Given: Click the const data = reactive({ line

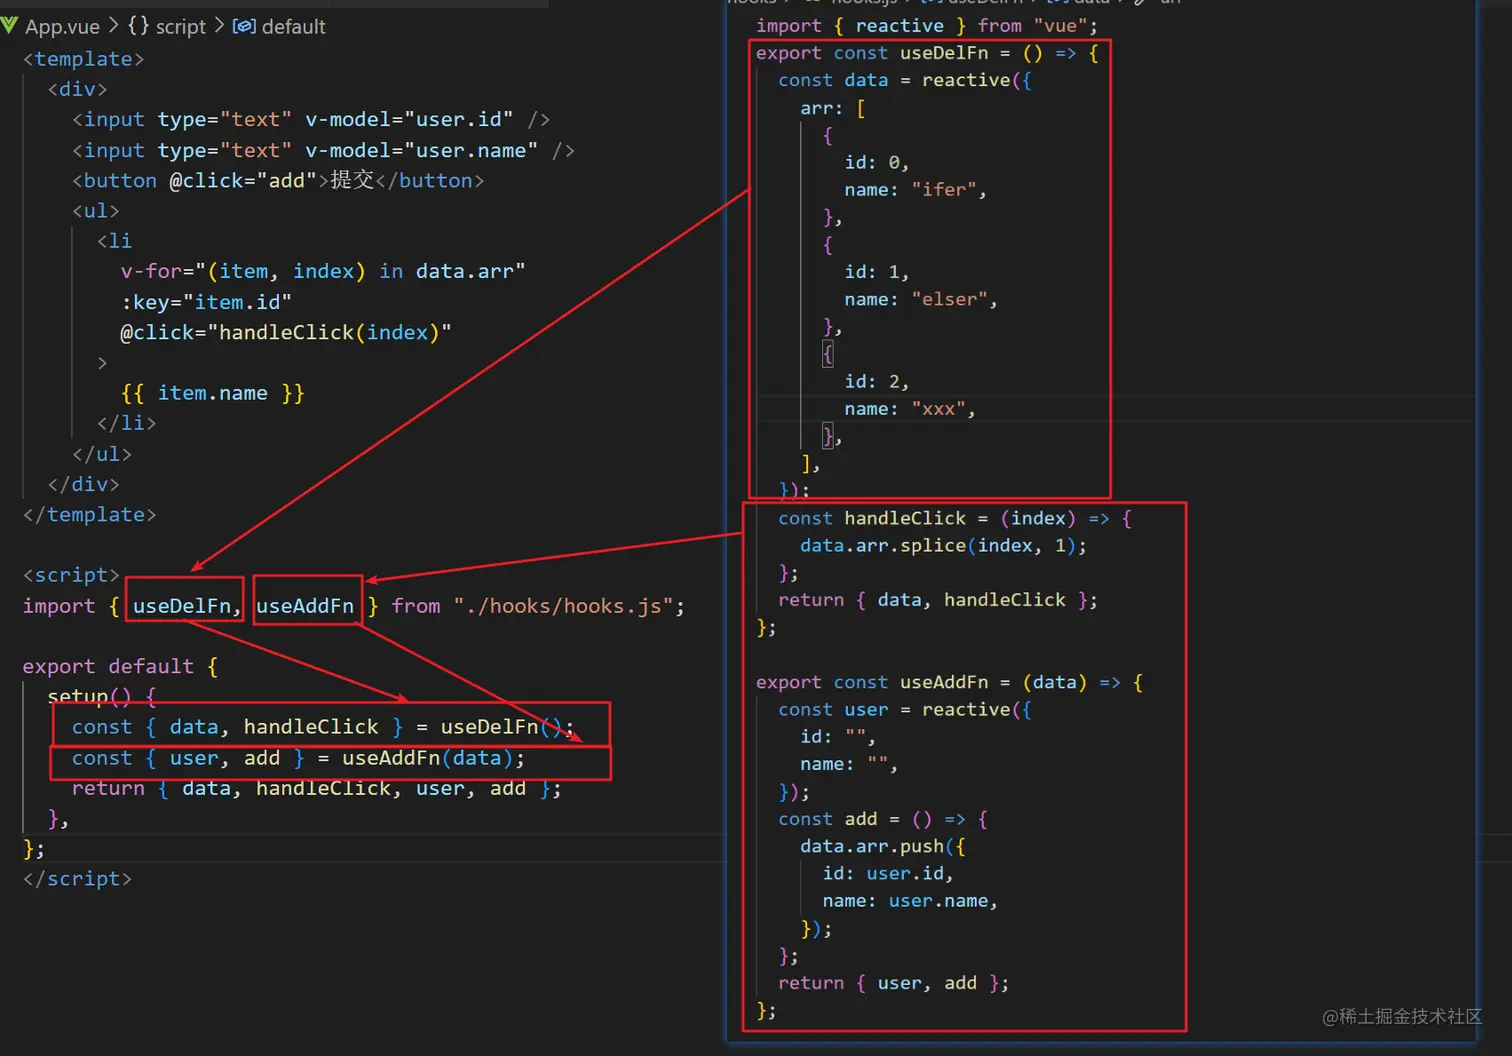Looking at the screenshot, I should (905, 80).
